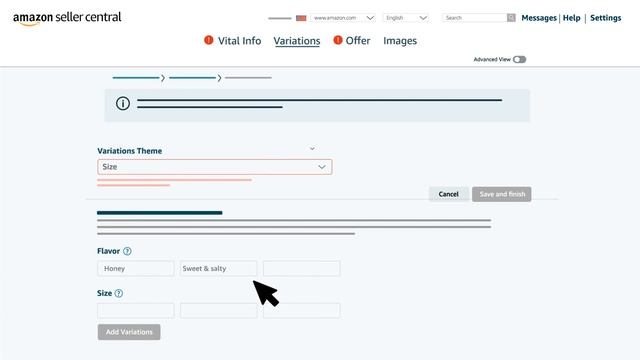Click the third empty Size field

click(302, 311)
